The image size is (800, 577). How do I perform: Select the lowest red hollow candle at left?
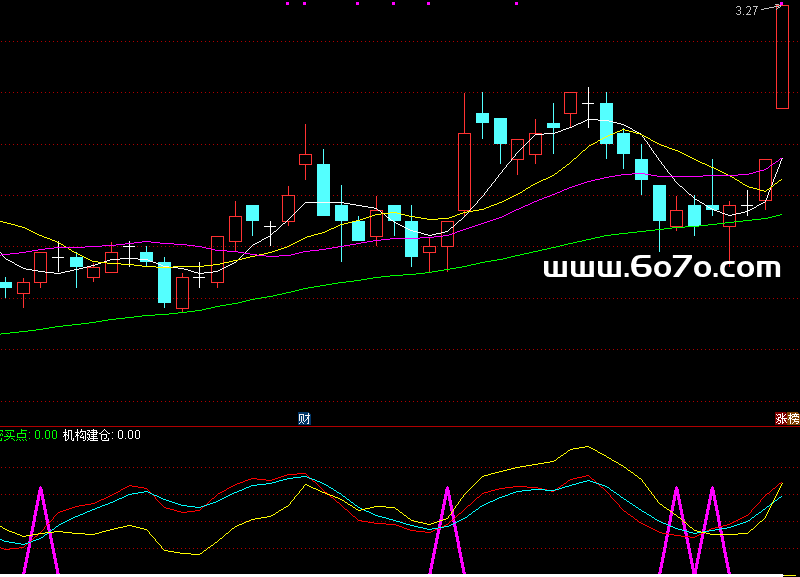point(183,293)
